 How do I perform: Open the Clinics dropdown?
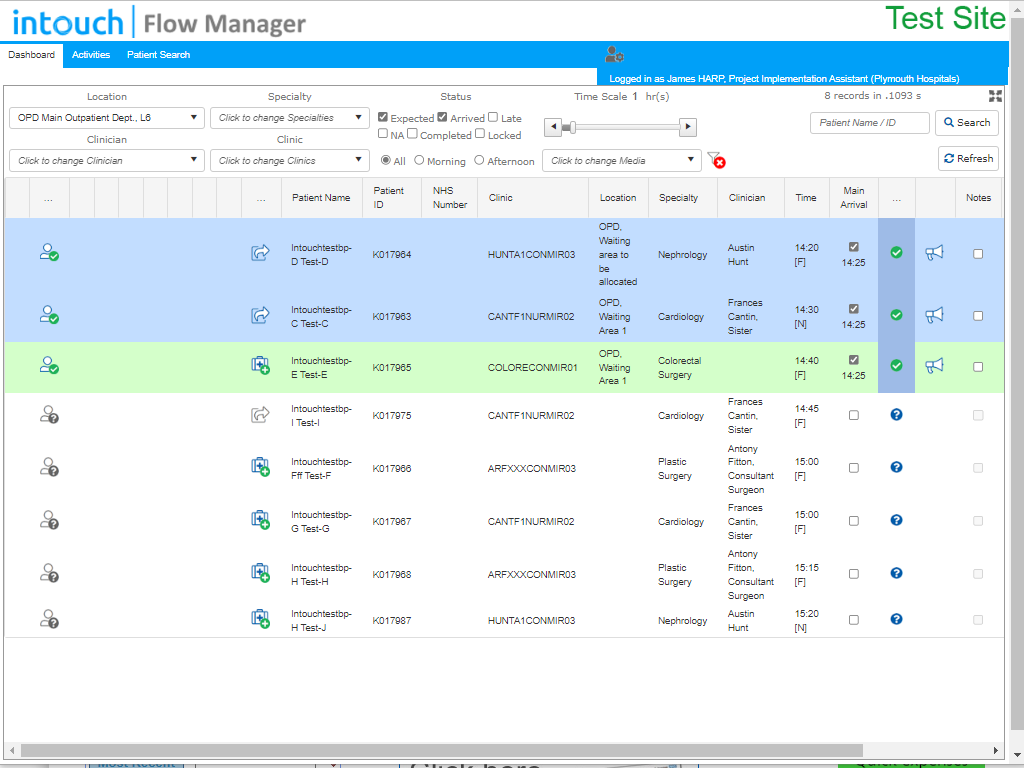click(x=289, y=161)
